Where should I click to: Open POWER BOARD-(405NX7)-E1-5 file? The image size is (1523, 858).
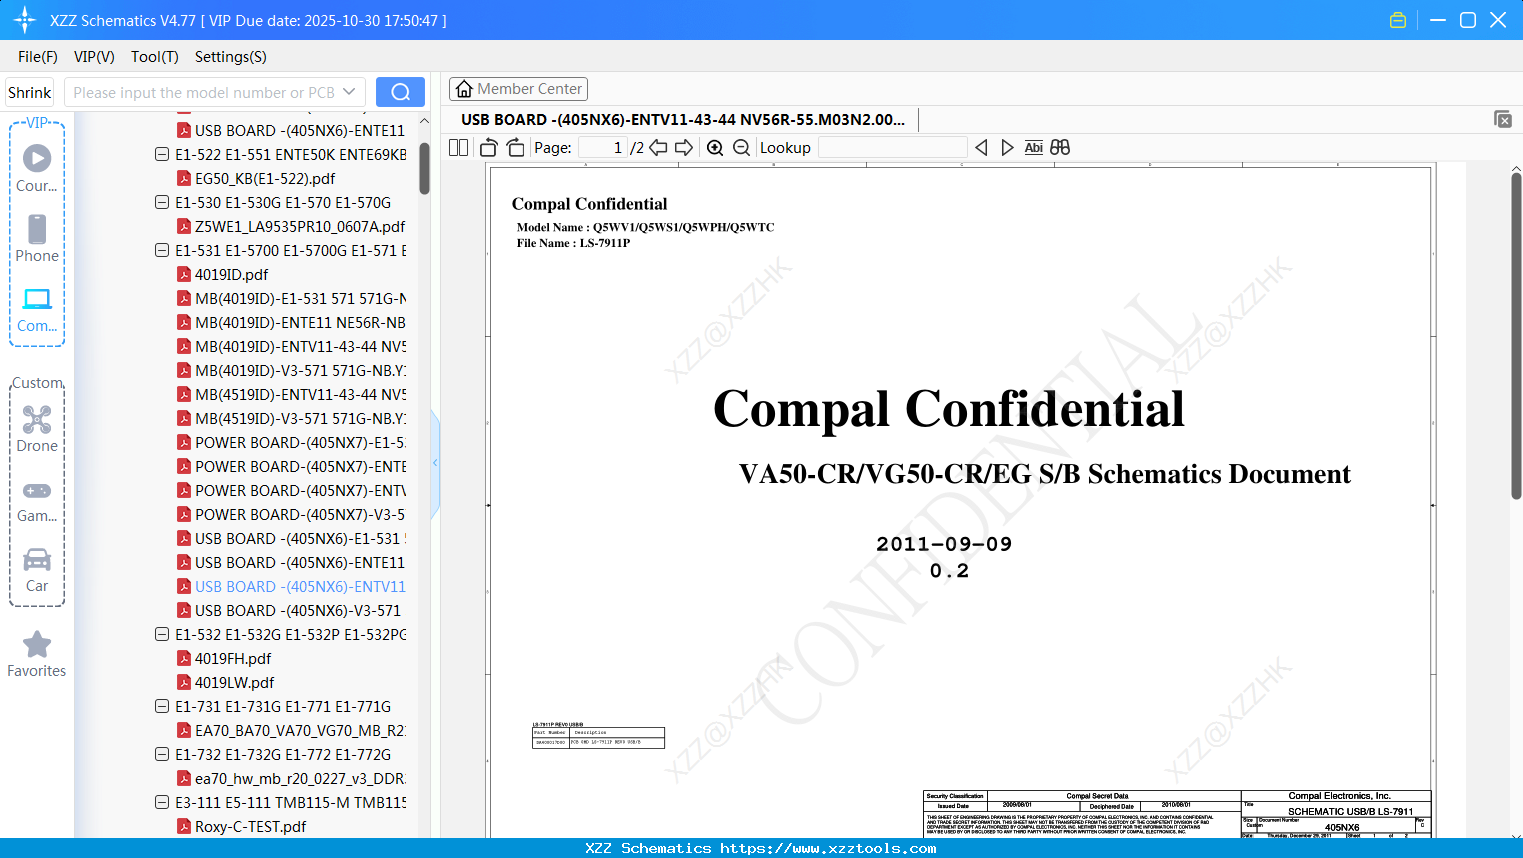coord(291,442)
